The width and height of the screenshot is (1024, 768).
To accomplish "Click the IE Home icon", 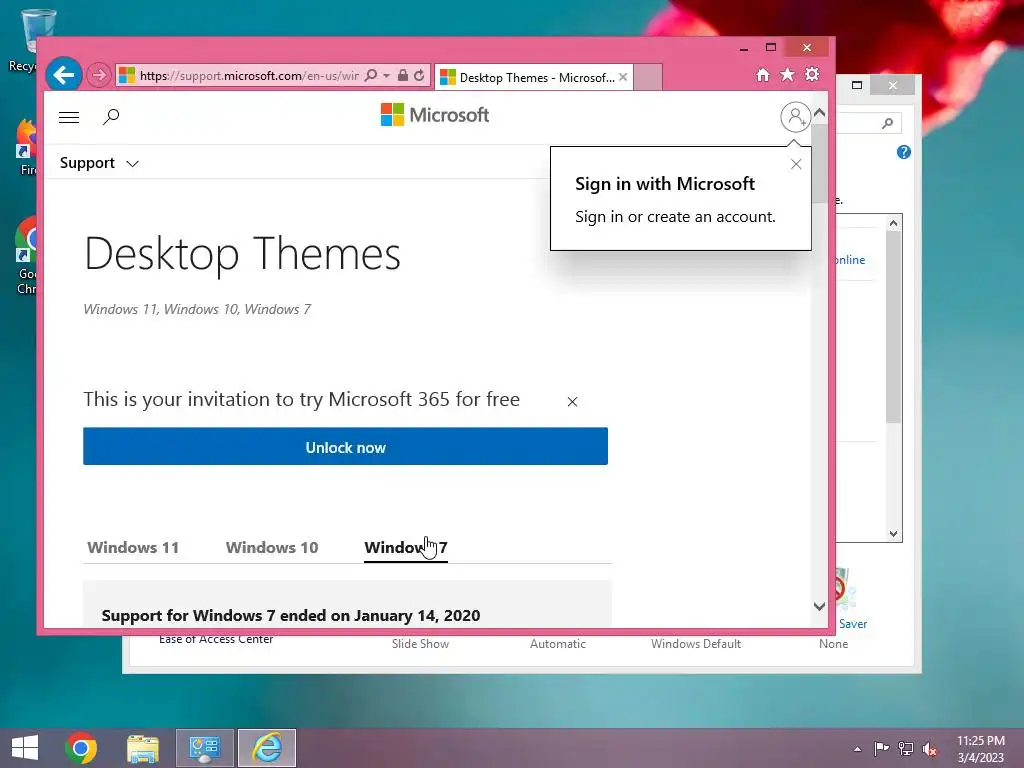I will tap(762, 75).
